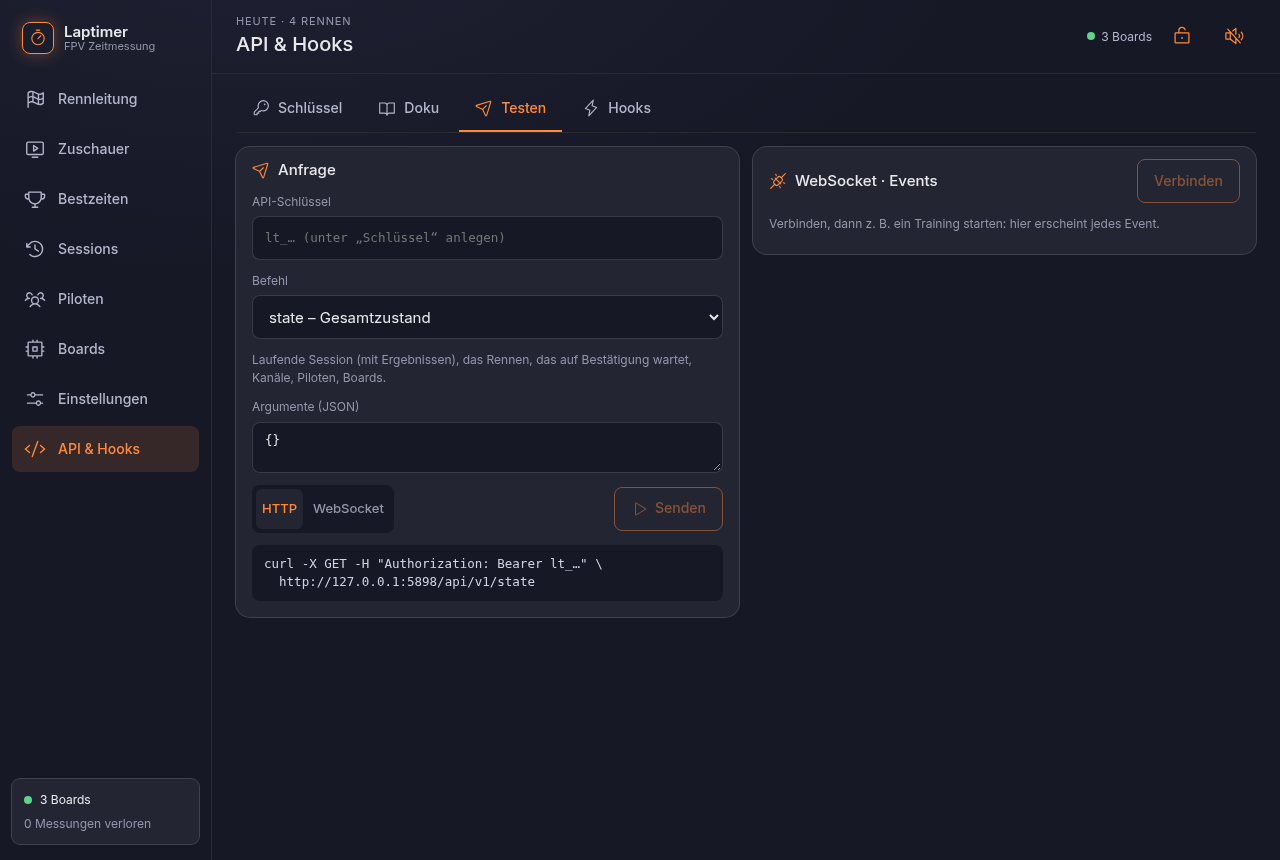Focus the API-Schlüssel input field

pos(487,238)
